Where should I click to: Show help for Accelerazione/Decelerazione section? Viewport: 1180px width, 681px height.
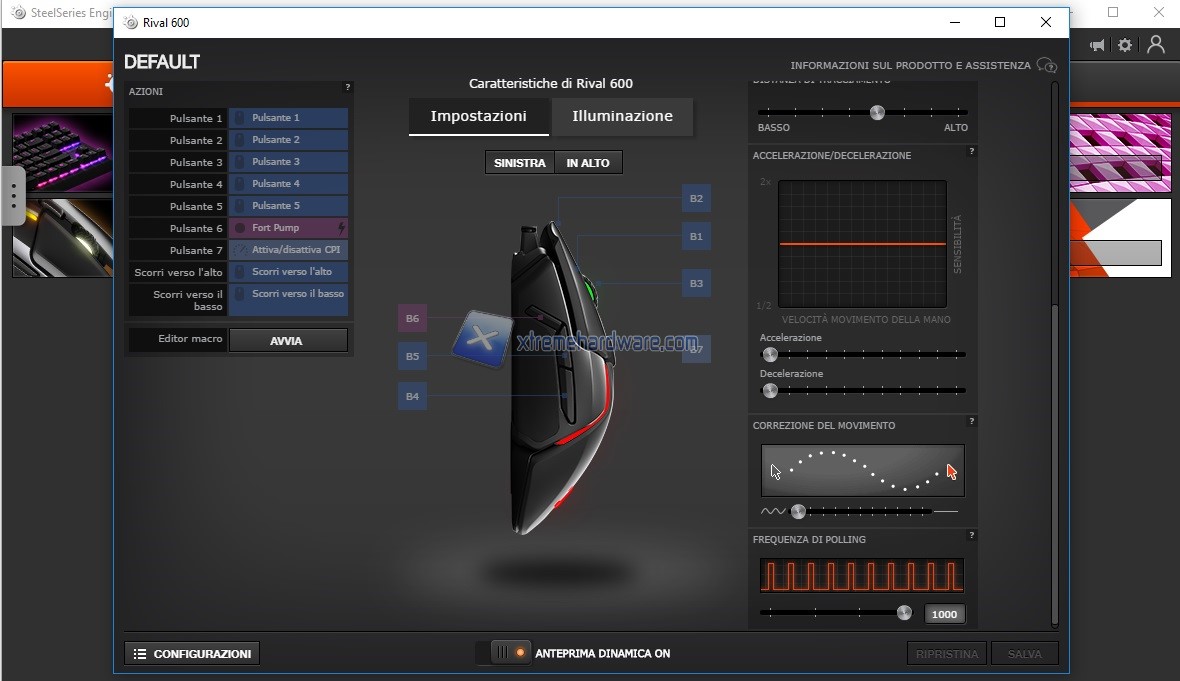pyautogui.click(x=971, y=152)
